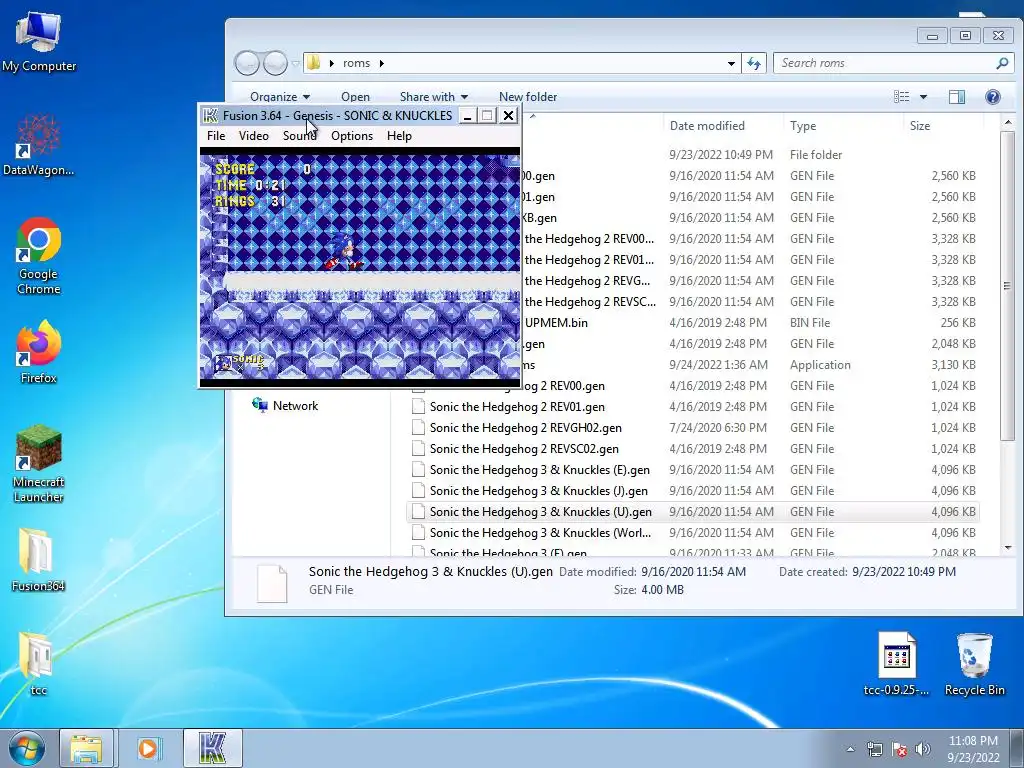This screenshot has width=1024, height=768.
Task: Open the Sound menu in Fusion
Action: pyautogui.click(x=300, y=136)
